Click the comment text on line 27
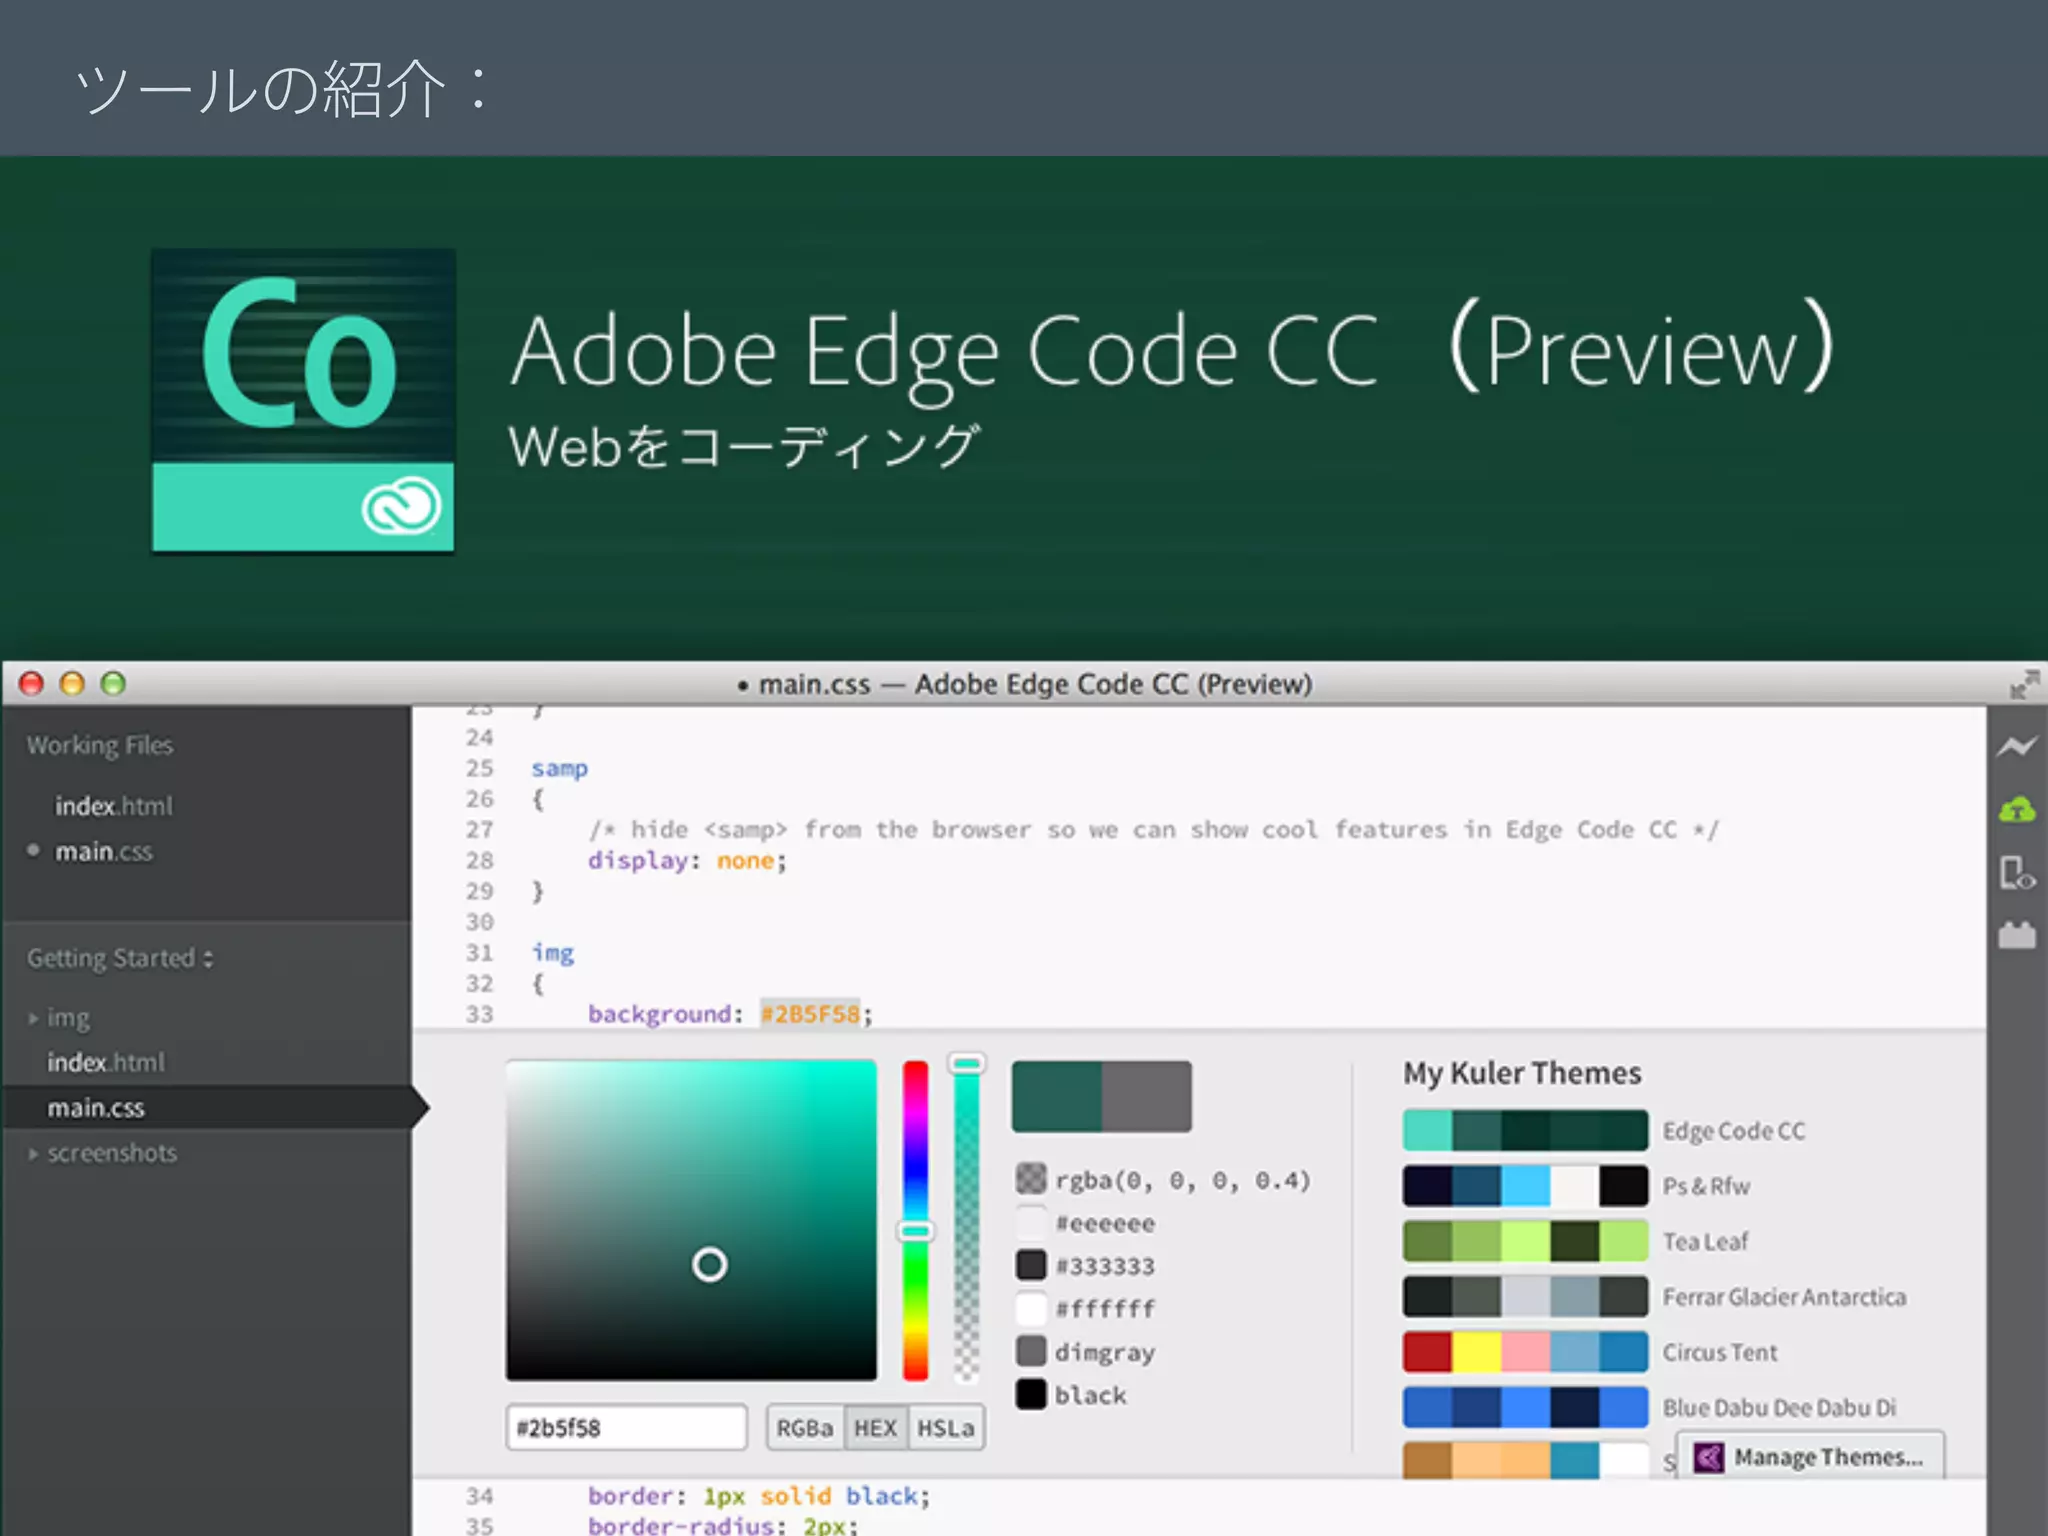The width and height of the screenshot is (2048, 1536). (x=1153, y=830)
